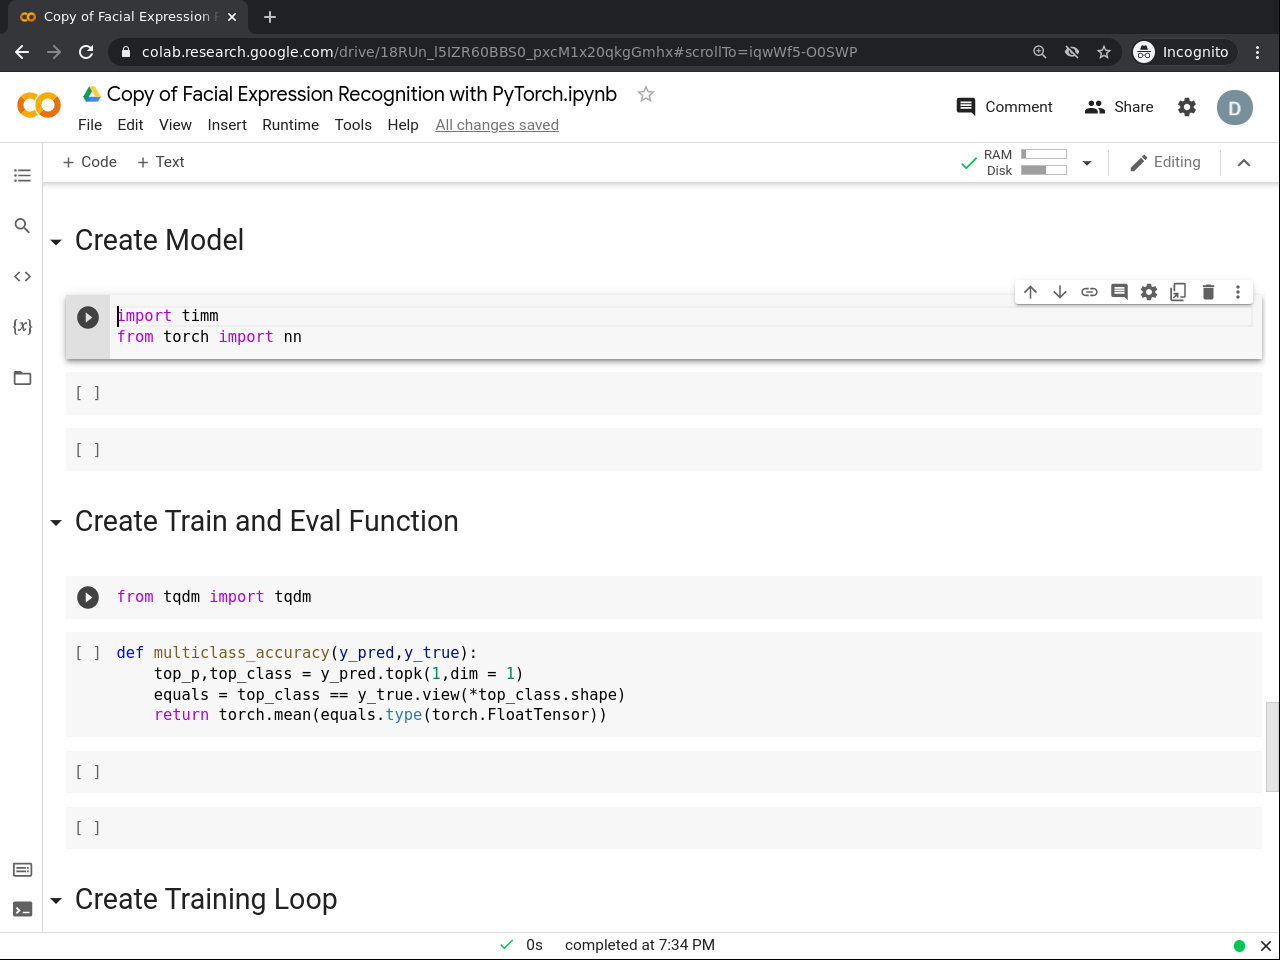This screenshot has width=1280, height=960.
Task: Open the terminal icon at bottom left
Action: coord(22,909)
